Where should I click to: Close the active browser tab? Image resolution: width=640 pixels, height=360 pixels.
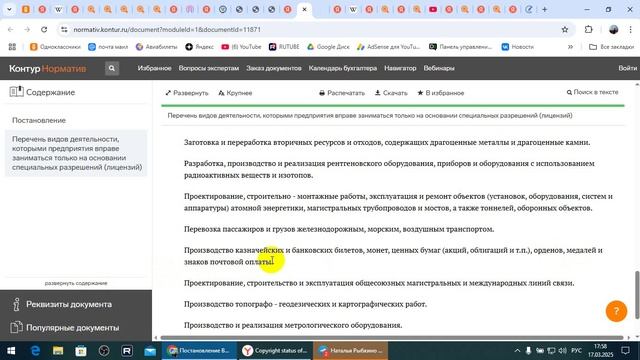coord(304,9)
